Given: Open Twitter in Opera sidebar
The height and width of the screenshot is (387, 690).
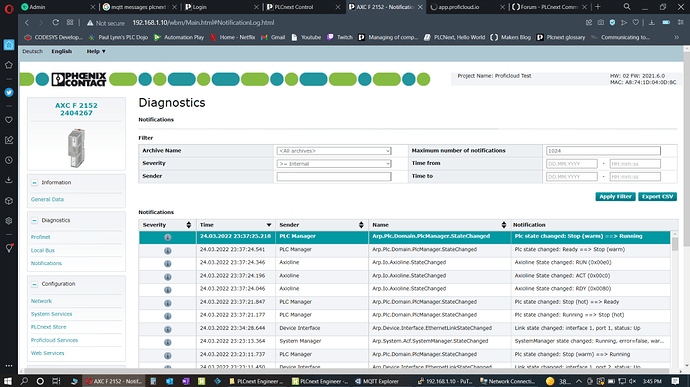Looking at the screenshot, I should (9, 92).
